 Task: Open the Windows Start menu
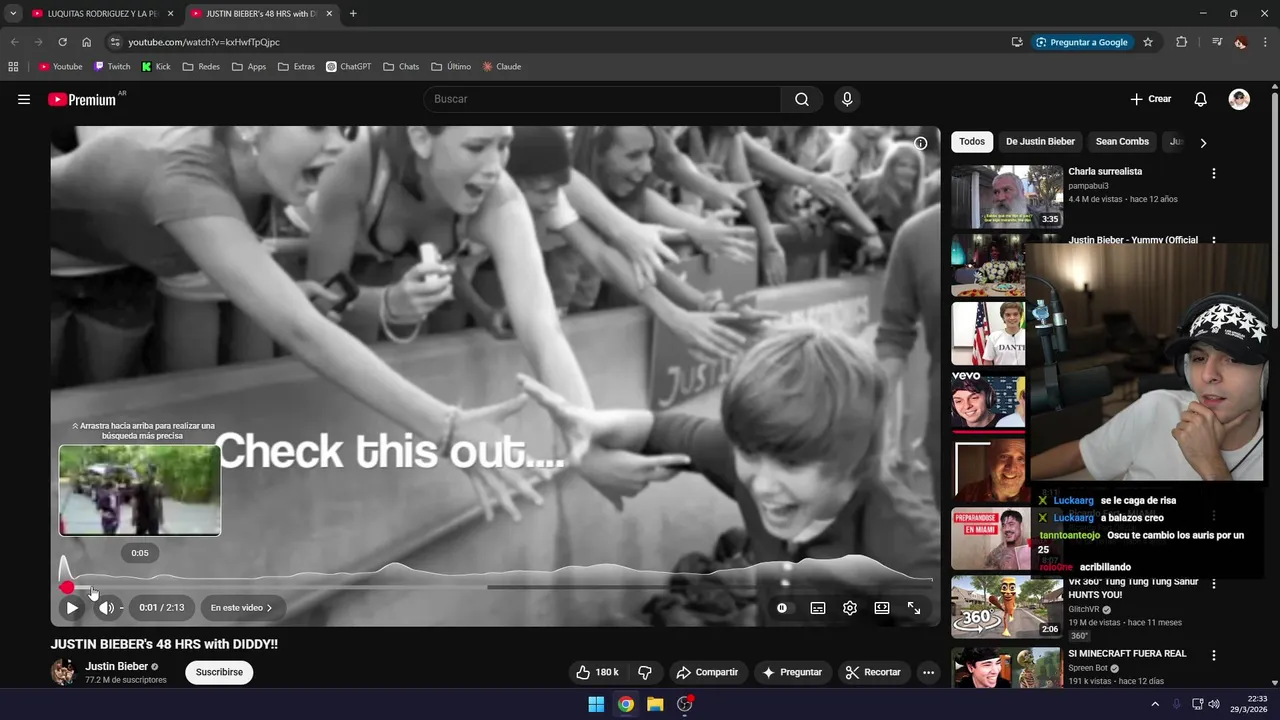pos(596,704)
